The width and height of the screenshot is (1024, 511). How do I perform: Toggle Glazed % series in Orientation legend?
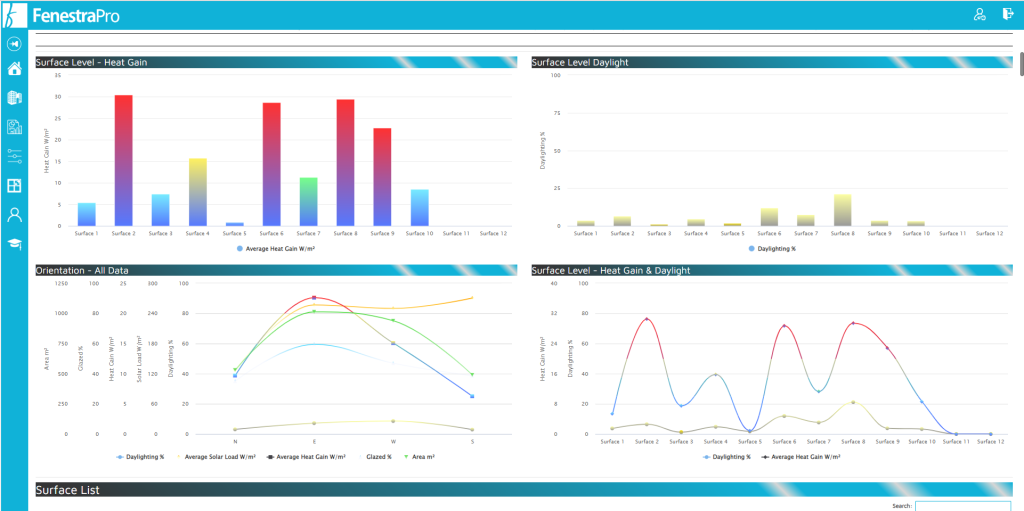pos(374,456)
